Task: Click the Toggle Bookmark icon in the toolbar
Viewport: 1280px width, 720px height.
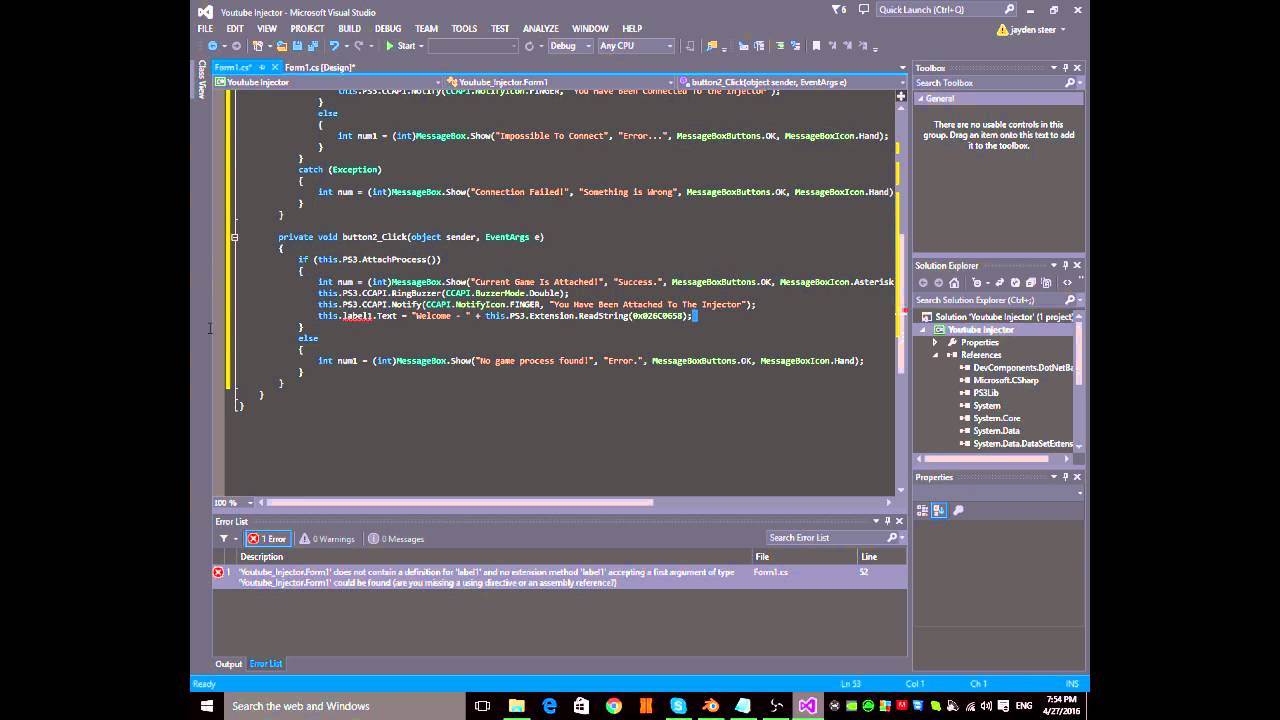Action: (816, 46)
